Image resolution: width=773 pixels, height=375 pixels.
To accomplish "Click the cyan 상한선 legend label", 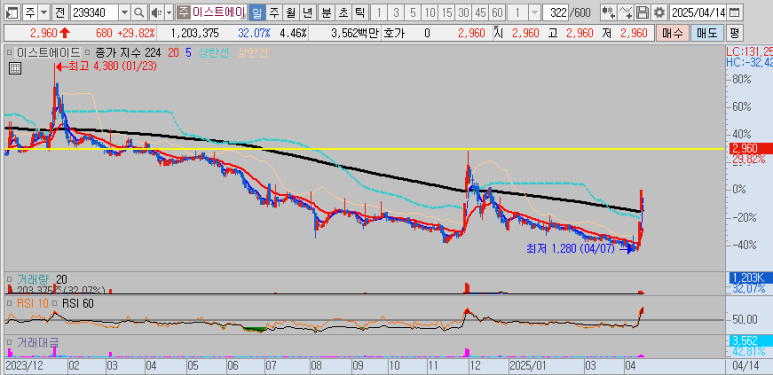I will click(x=214, y=52).
